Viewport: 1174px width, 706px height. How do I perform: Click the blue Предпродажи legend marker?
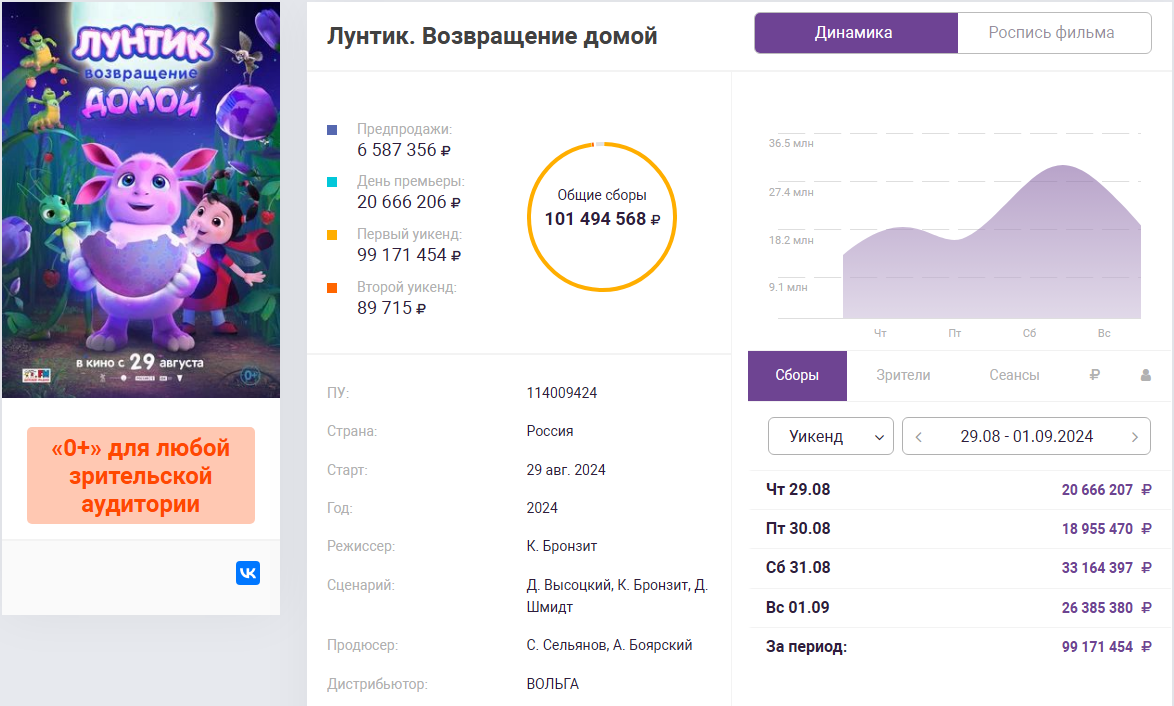[x=332, y=130]
